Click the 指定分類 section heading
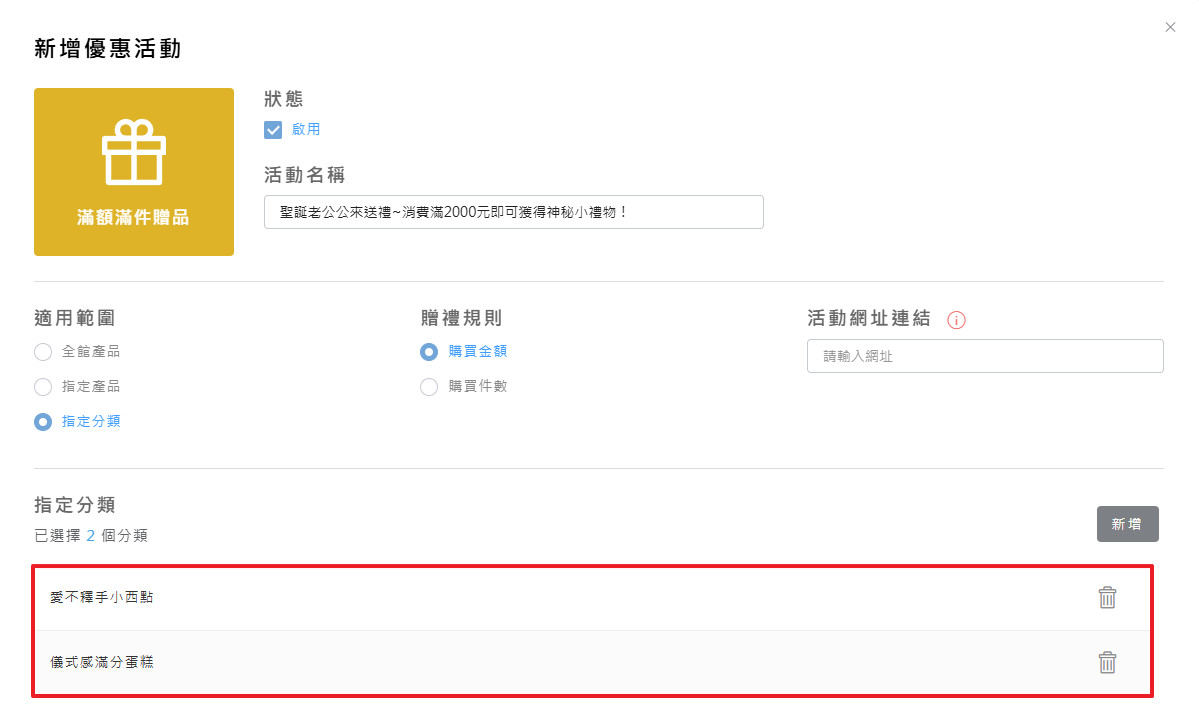Screen dimensions: 1199x724 click(75, 504)
